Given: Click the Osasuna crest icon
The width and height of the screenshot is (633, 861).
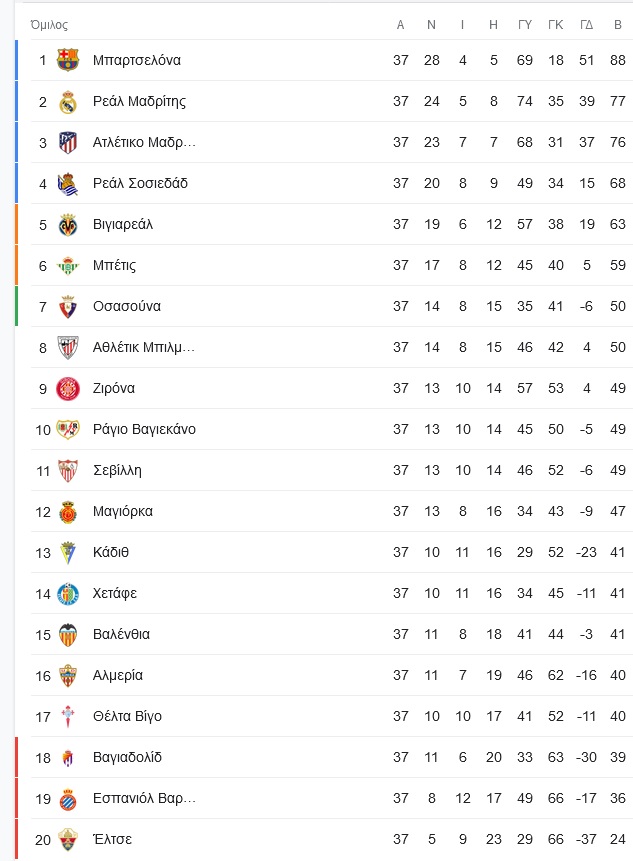Looking at the screenshot, I should tap(68, 306).
